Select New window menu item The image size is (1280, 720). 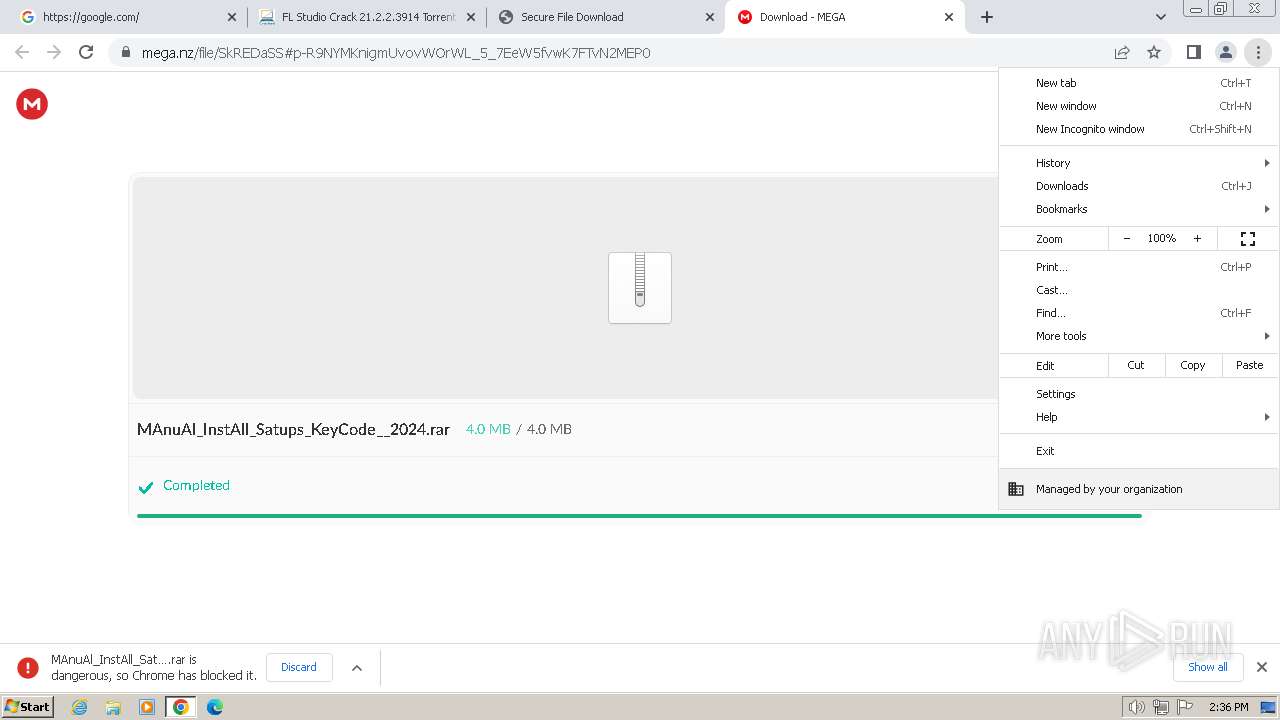tap(1139, 106)
